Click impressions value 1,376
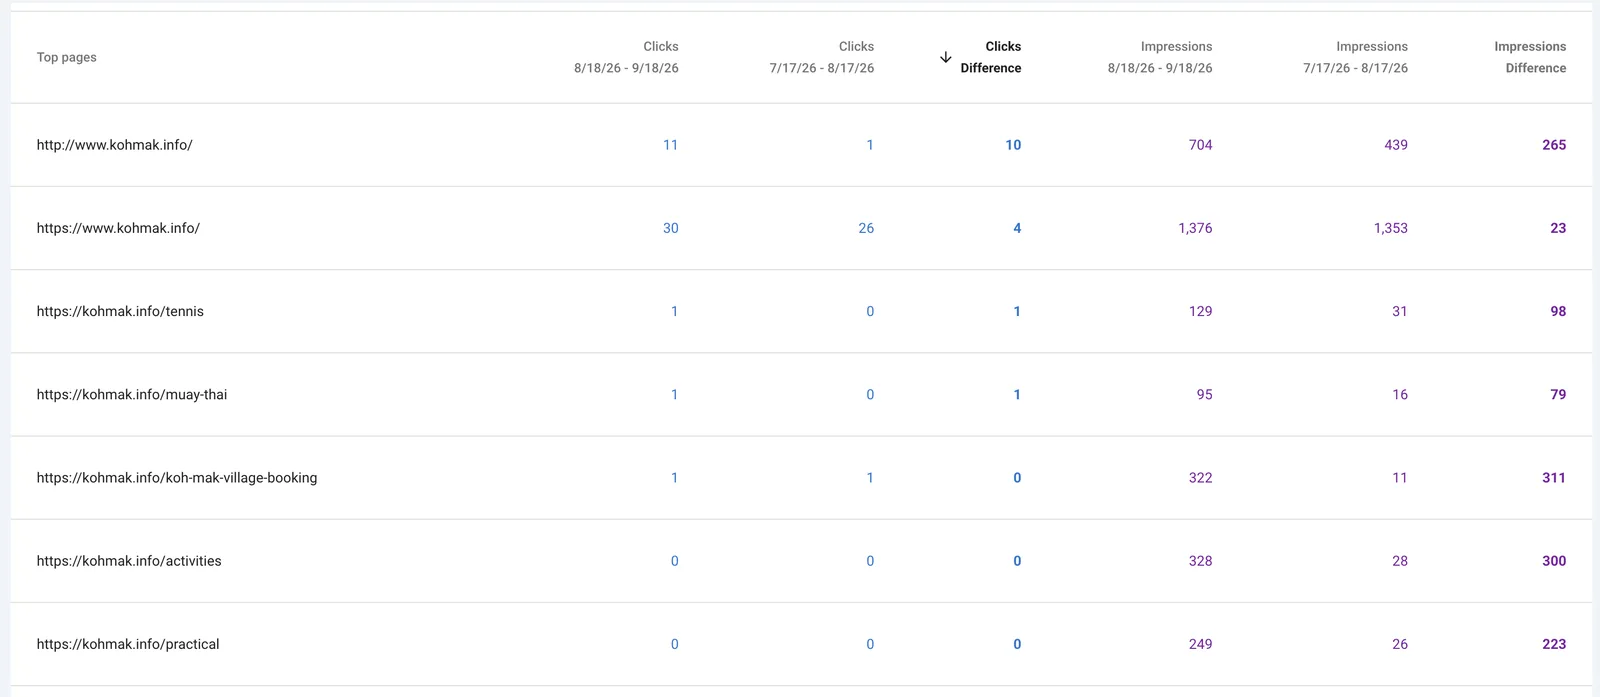 click(1195, 228)
